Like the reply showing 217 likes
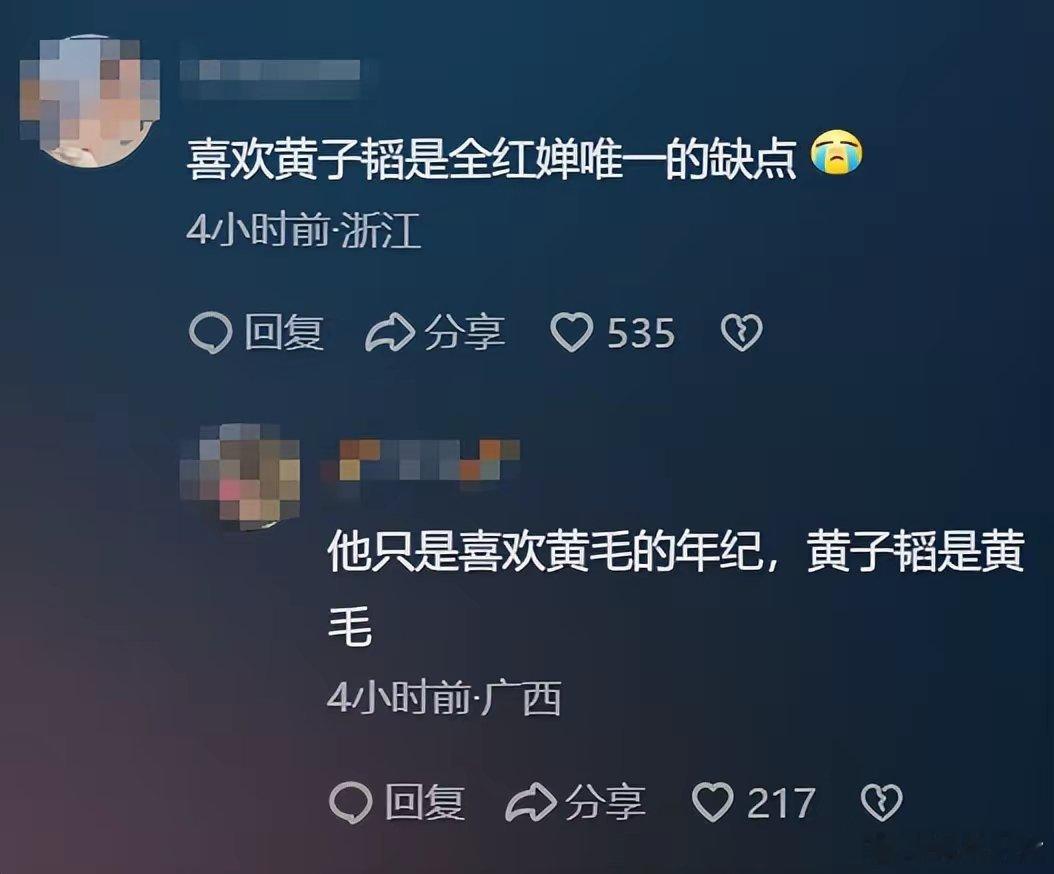Viewport: 1054px width, 874px height. point(713,803)
